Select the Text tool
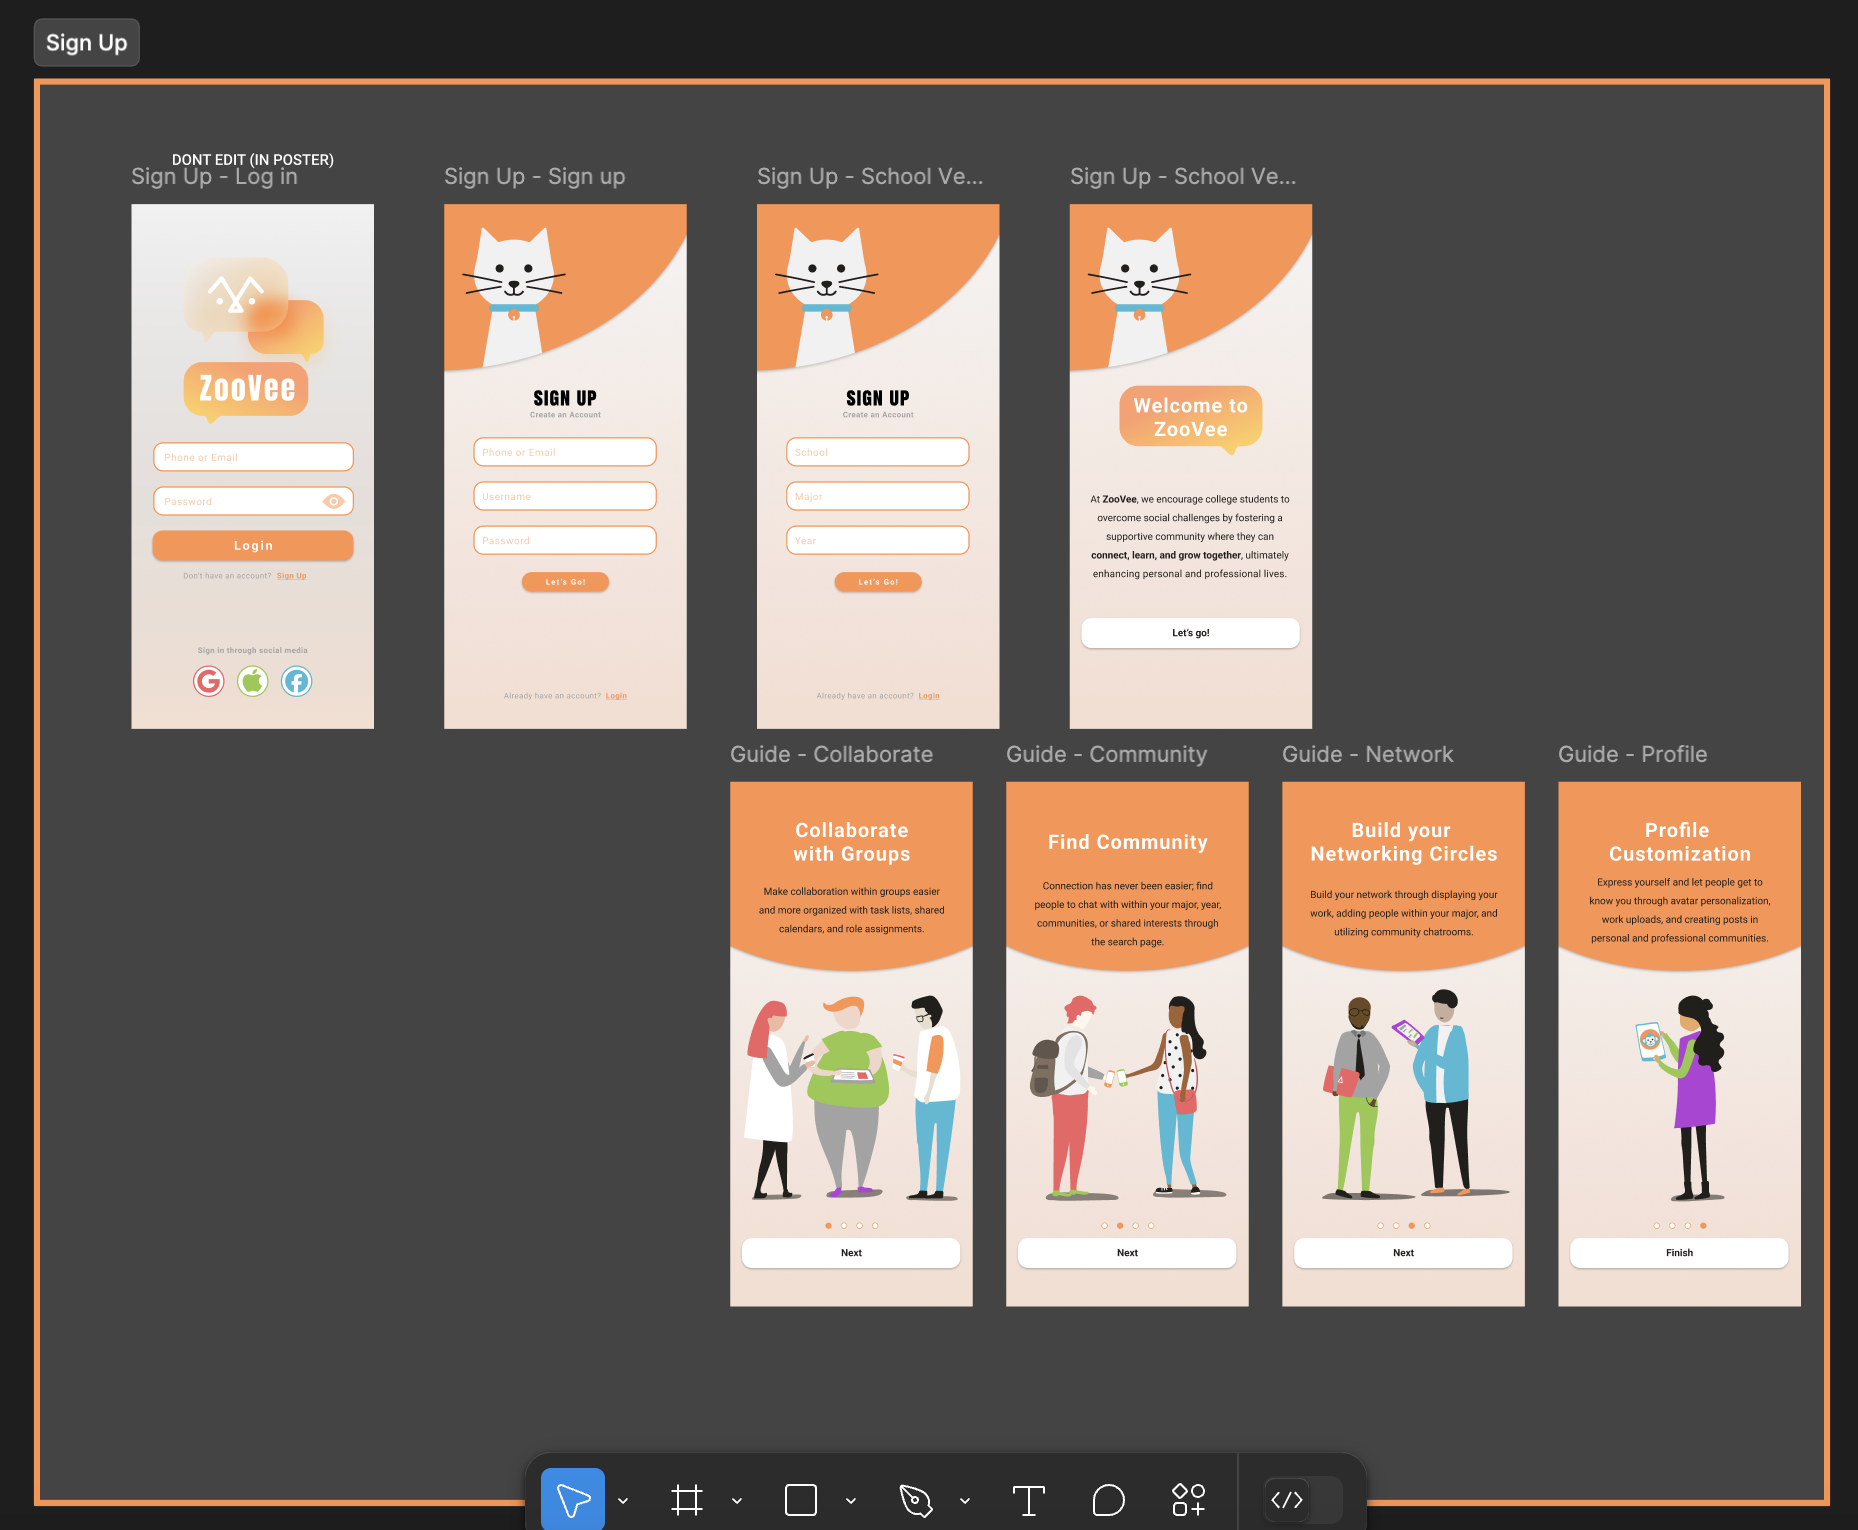 [1028, 1500]
